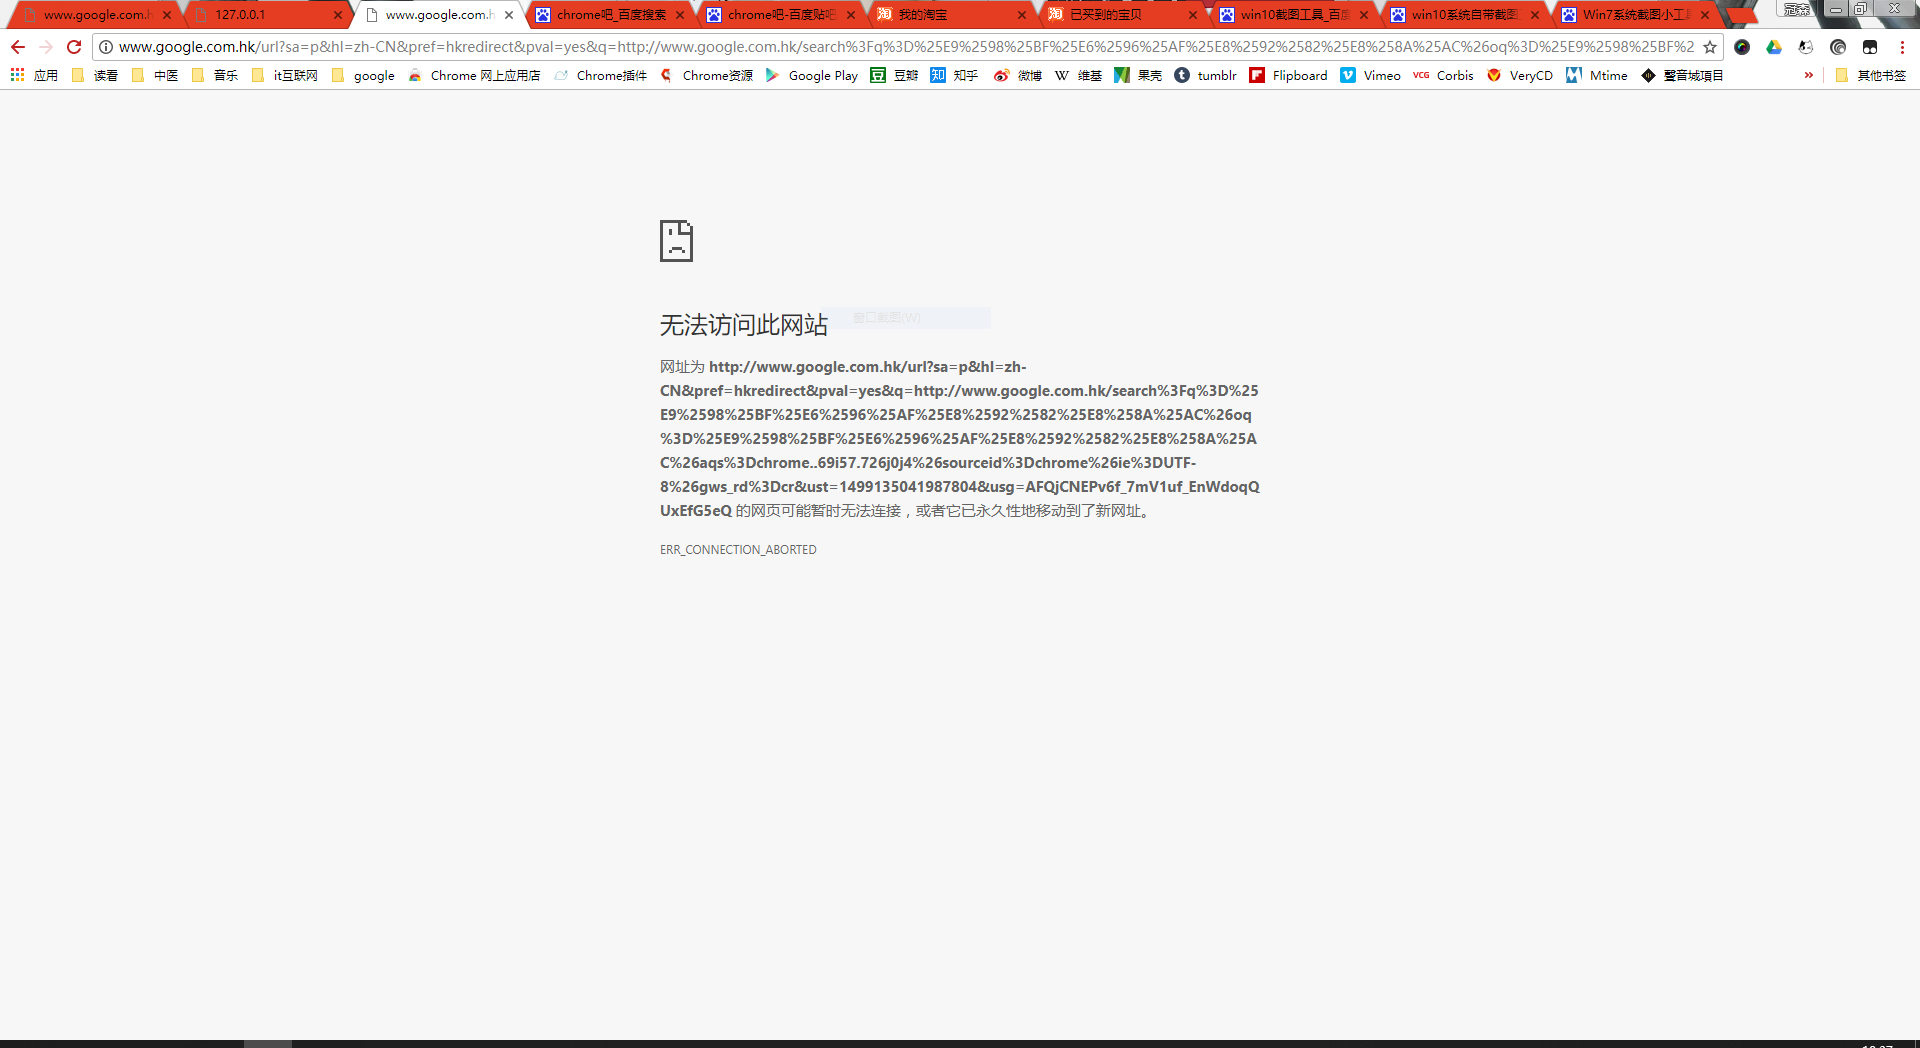The image size is (1920, 1048).
Task: Open the 音乐 bookmark folder
Action: click(215, 75)
